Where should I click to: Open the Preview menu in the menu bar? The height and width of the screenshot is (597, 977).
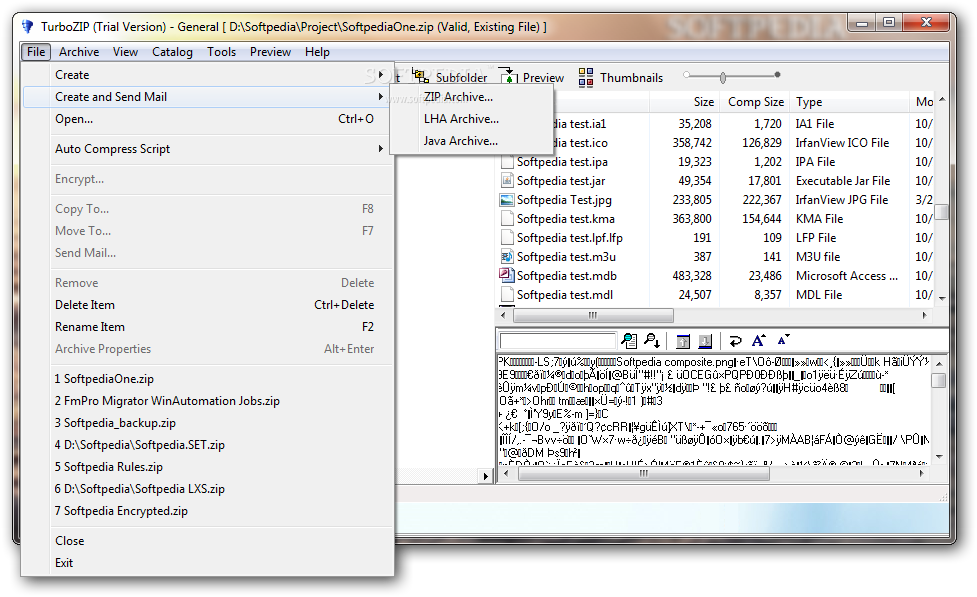[270, 52]
